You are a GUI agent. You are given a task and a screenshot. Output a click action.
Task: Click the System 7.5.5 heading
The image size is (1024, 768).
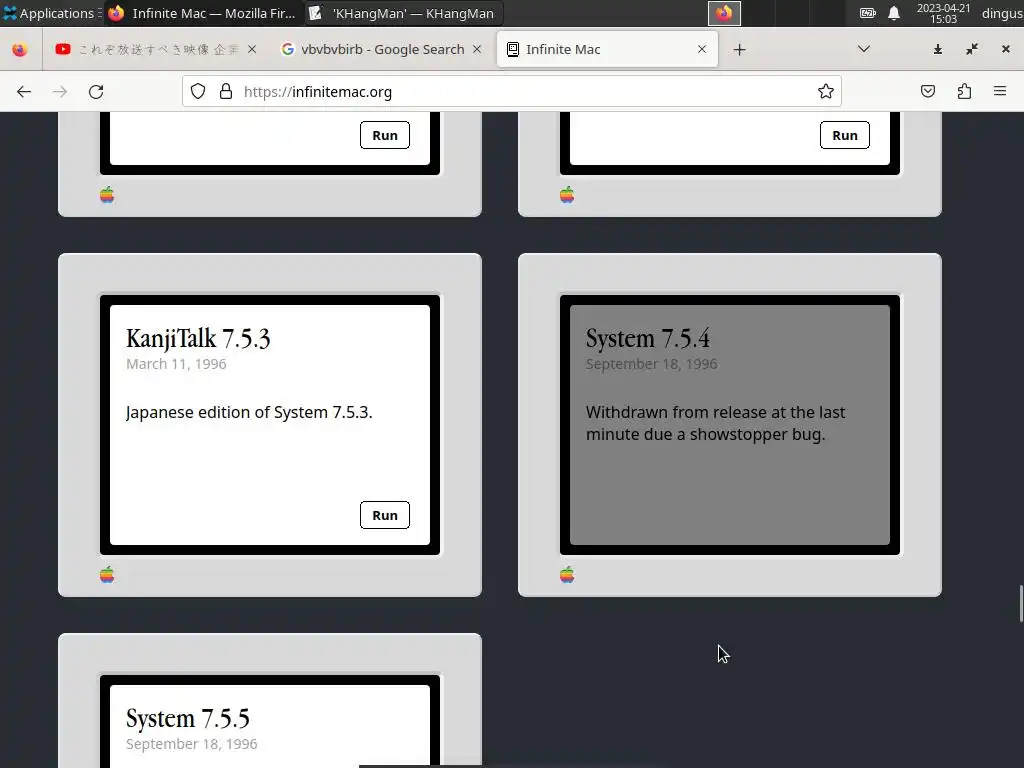(187, 718)
